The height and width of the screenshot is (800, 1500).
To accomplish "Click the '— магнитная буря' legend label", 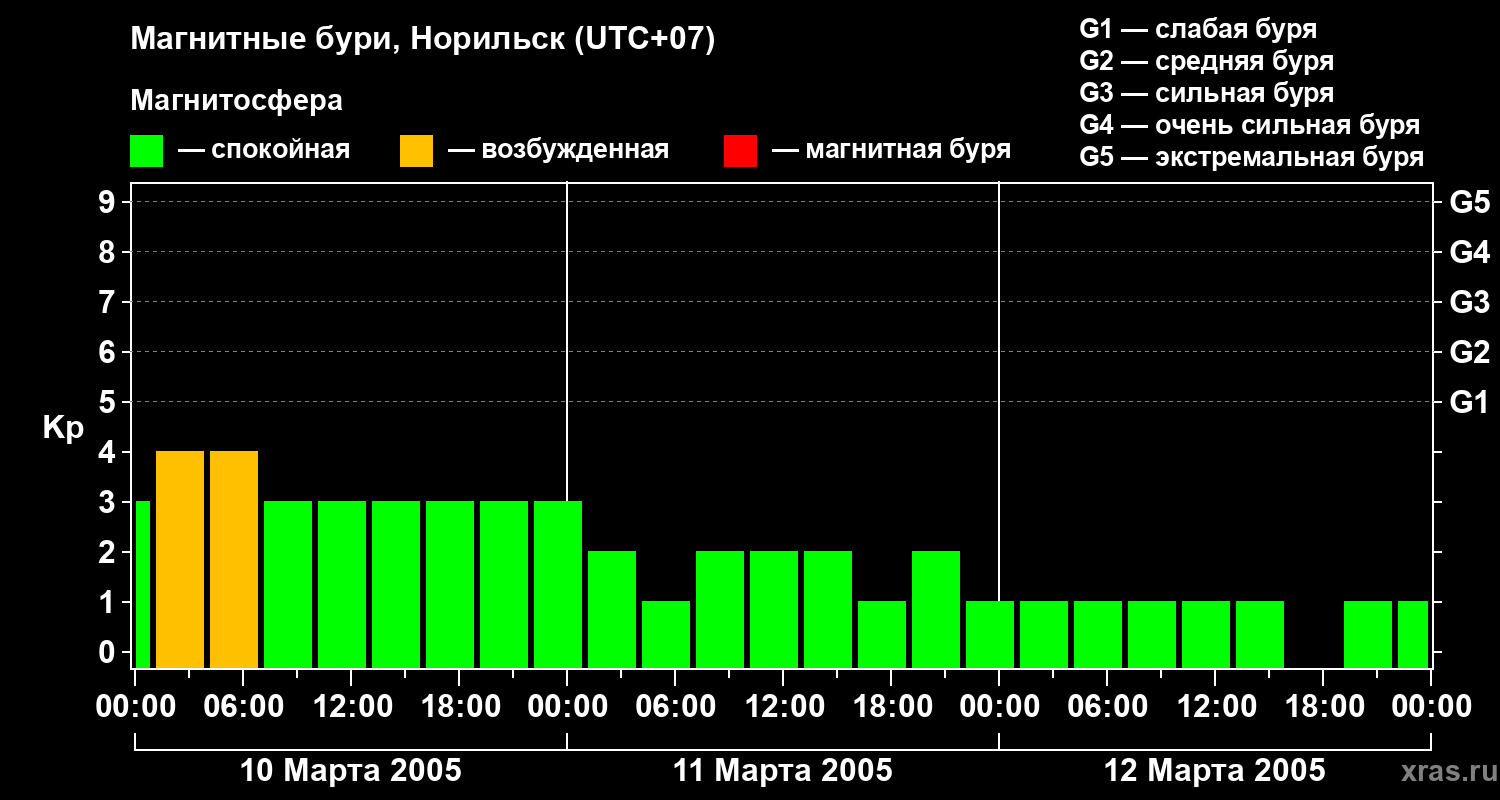I will tap(891, 151).
